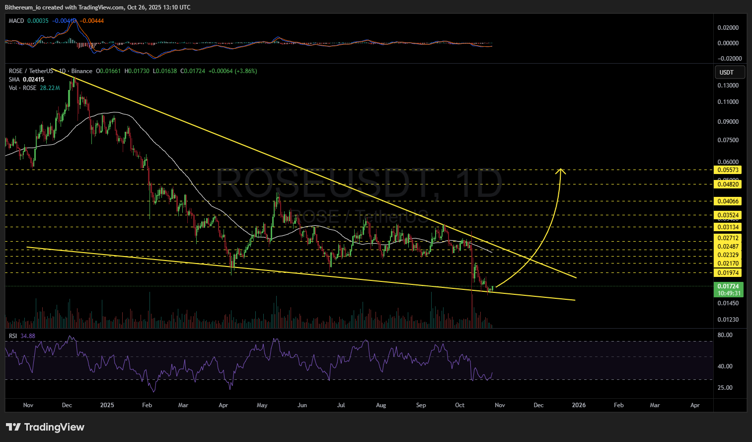Click the Oct label on time axis
752x442 pixels.
[459, 408]
